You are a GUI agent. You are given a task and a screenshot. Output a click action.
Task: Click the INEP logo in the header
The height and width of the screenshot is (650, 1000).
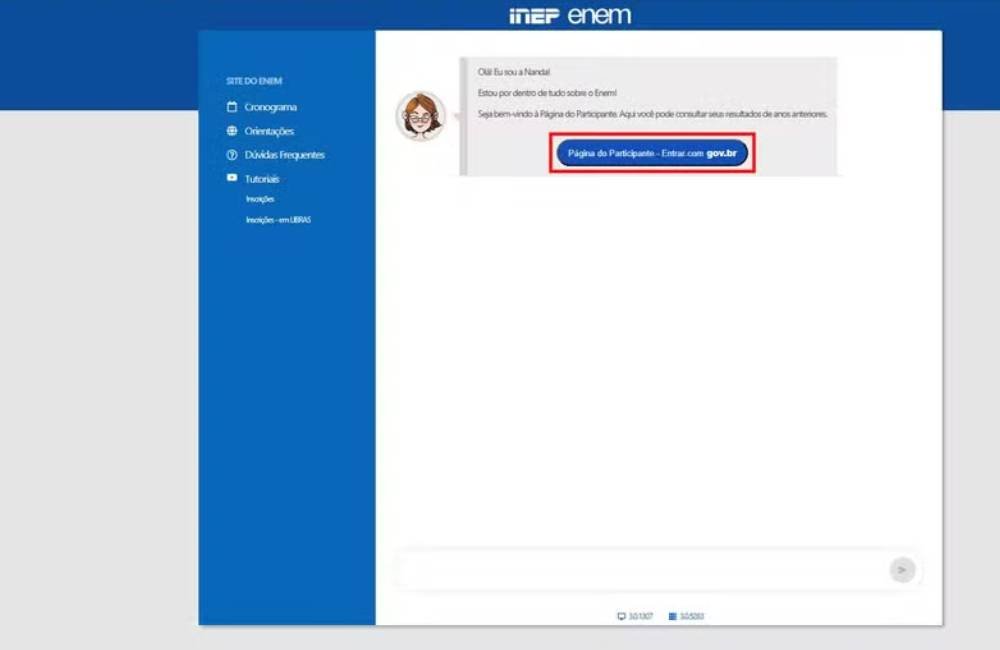(534, 16)
